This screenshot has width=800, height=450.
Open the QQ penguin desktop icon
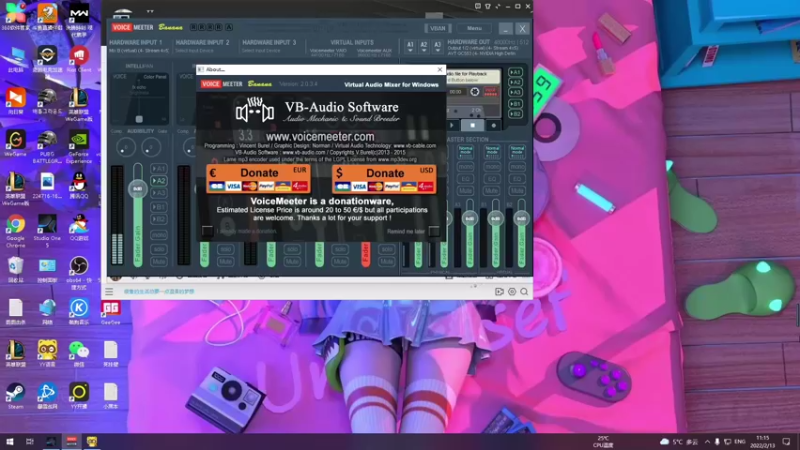click(x=79, y=186)
